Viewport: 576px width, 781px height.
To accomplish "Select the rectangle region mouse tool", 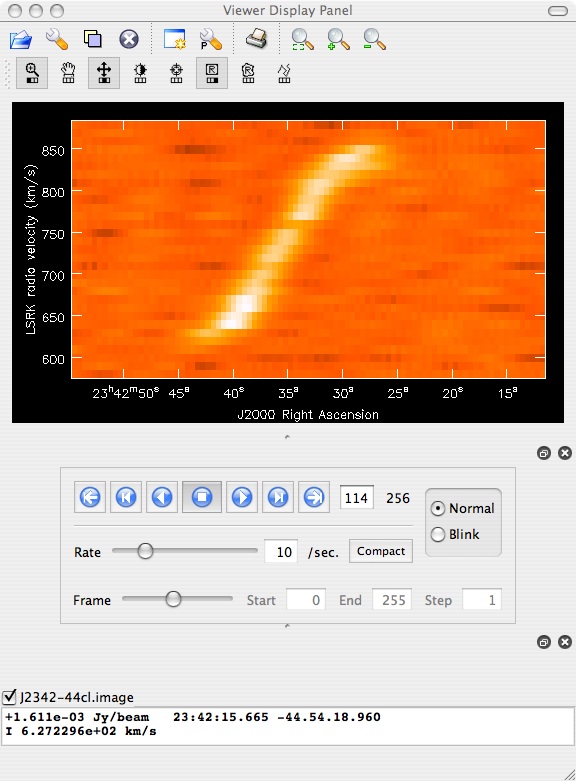I will 212,73.
